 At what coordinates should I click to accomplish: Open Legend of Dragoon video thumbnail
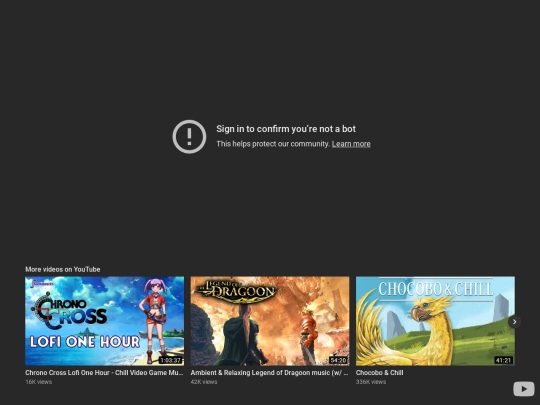pyautogui.click(x=270, y=321)
